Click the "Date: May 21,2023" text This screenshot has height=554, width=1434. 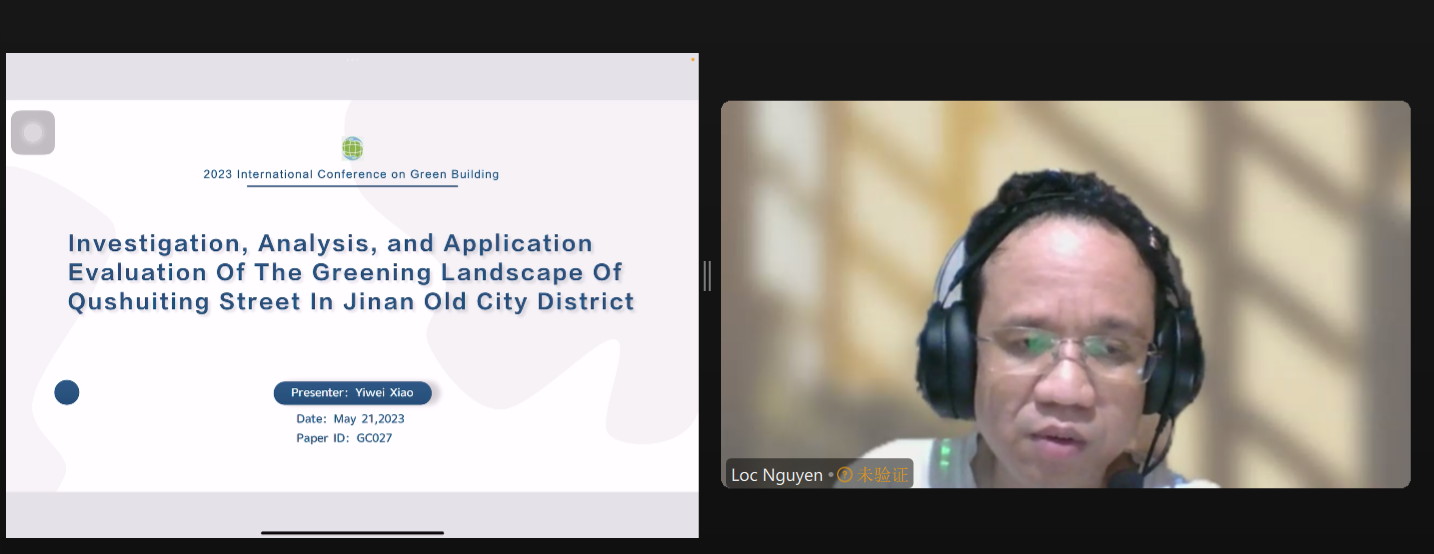pos(350,419)
